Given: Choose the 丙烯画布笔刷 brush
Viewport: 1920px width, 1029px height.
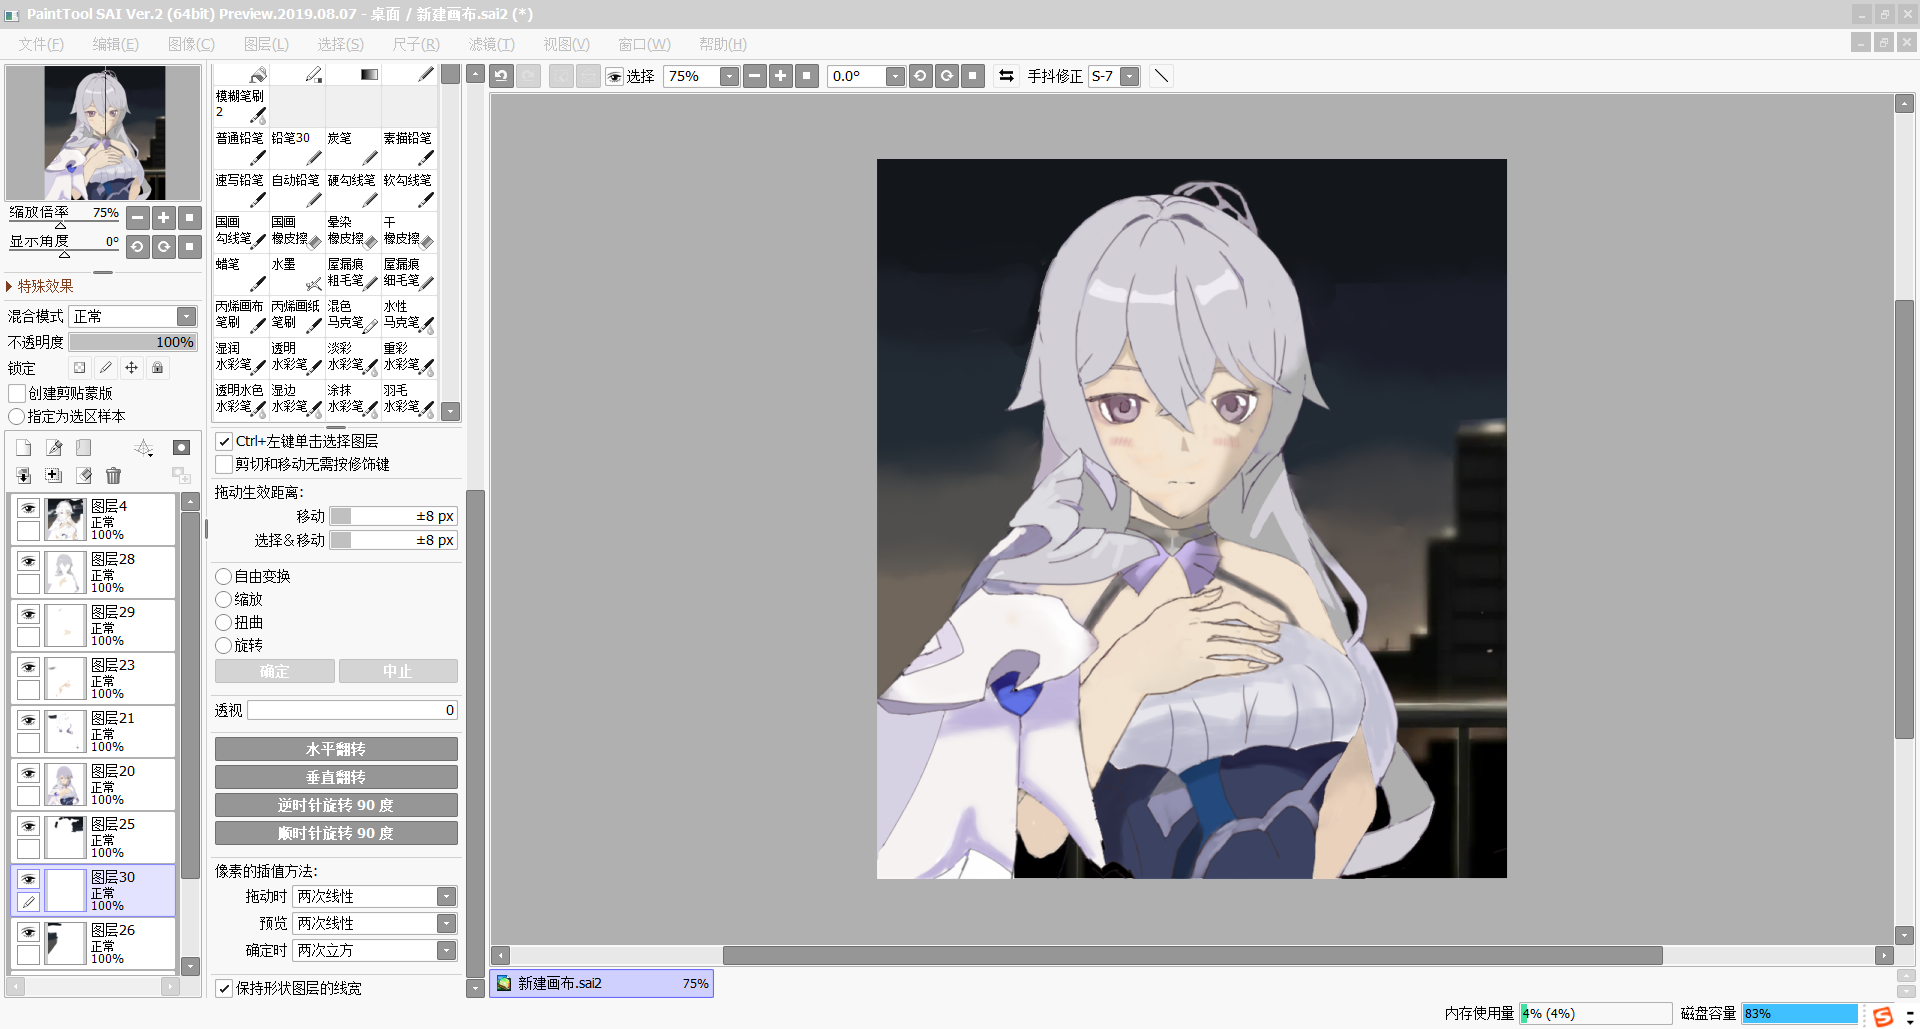Looking at the screenshot, I should click(241, 316).
